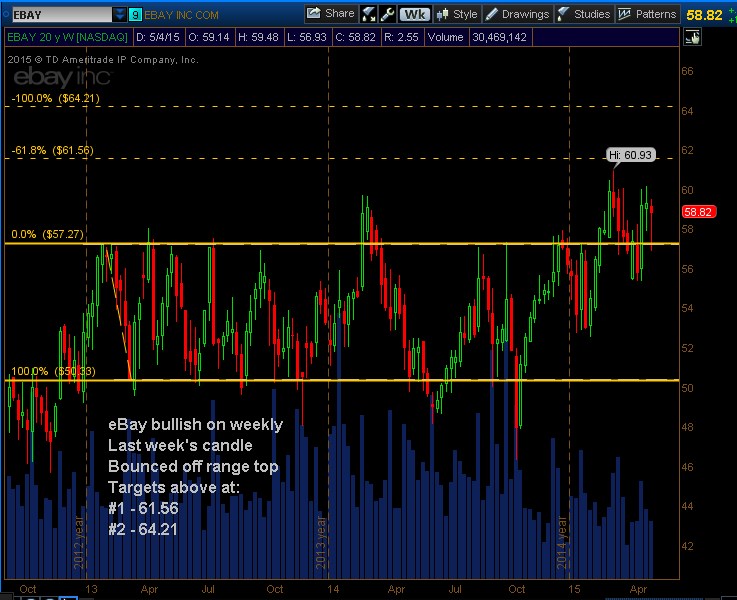Select the 0.0% ($57.27) Fibonacci label

tap(47, 234)
